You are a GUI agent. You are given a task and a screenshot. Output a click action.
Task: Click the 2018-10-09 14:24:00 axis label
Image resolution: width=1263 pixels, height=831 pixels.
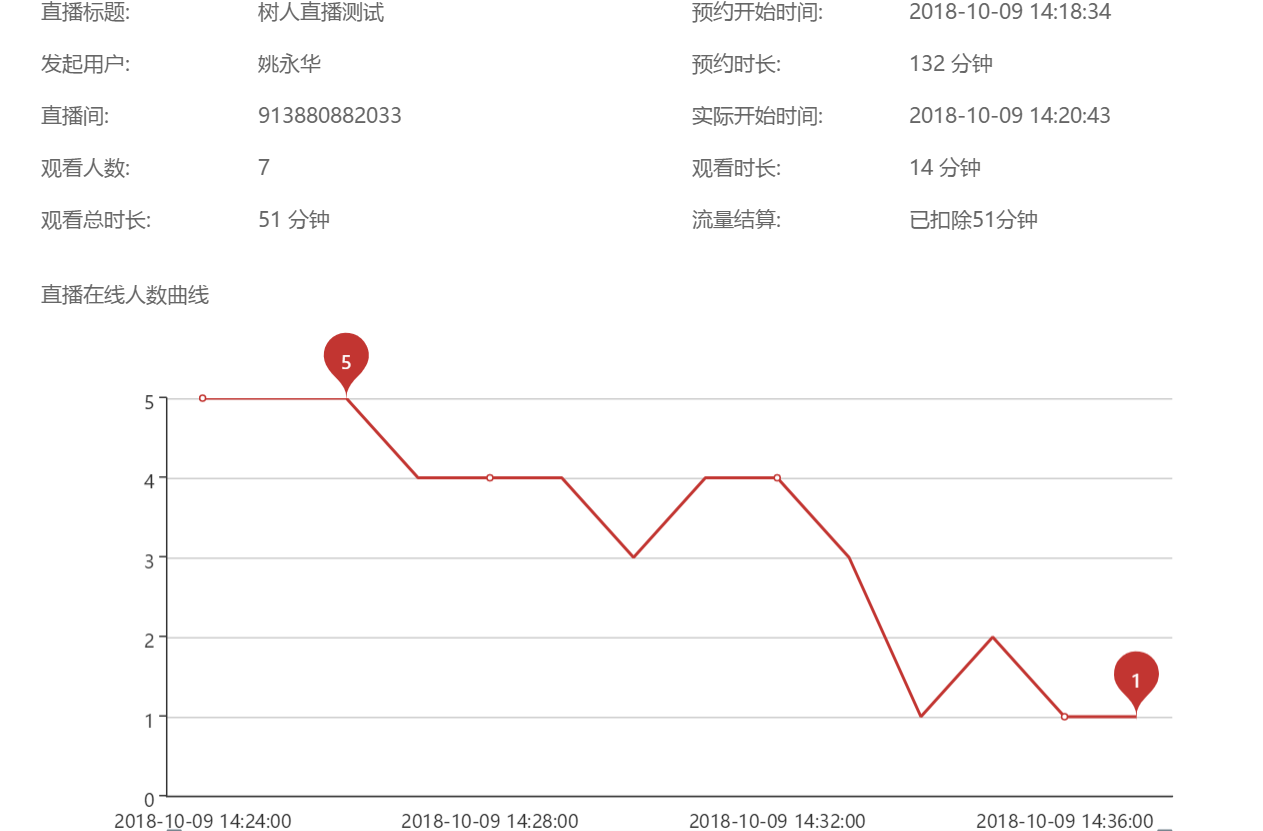click(203, 821)
